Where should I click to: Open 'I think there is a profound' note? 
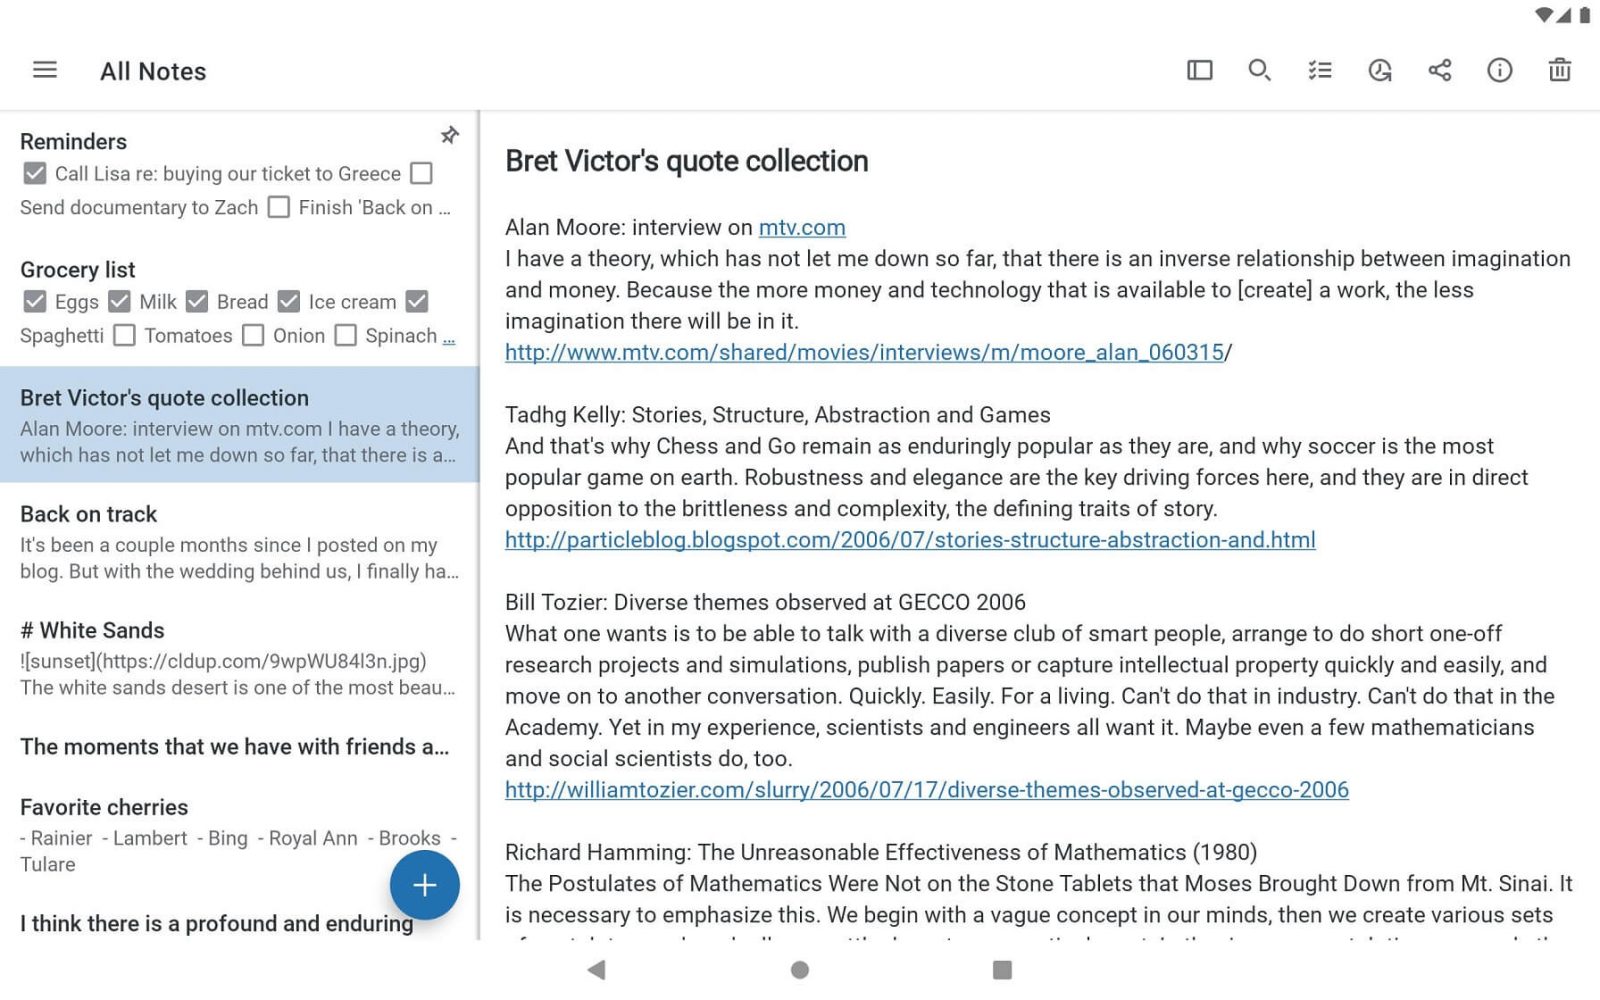pos(216,923)
